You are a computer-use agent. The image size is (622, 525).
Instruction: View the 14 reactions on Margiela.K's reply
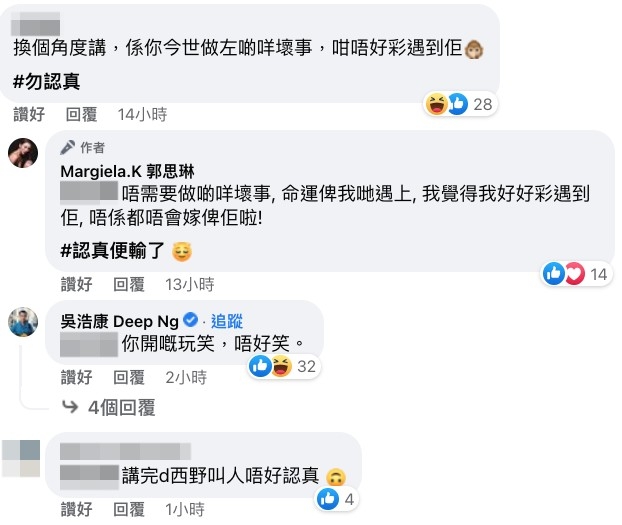(x=576, y=274)
